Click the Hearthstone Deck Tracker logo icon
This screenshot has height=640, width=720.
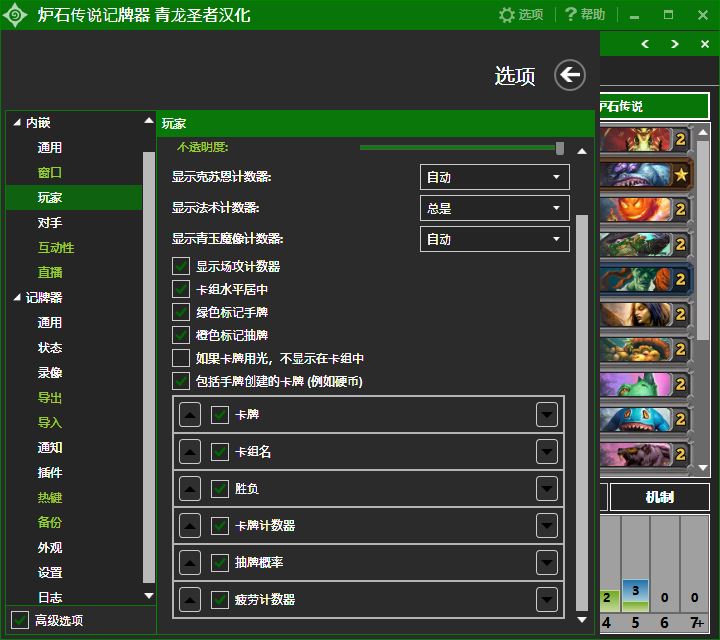pos(15,15)
